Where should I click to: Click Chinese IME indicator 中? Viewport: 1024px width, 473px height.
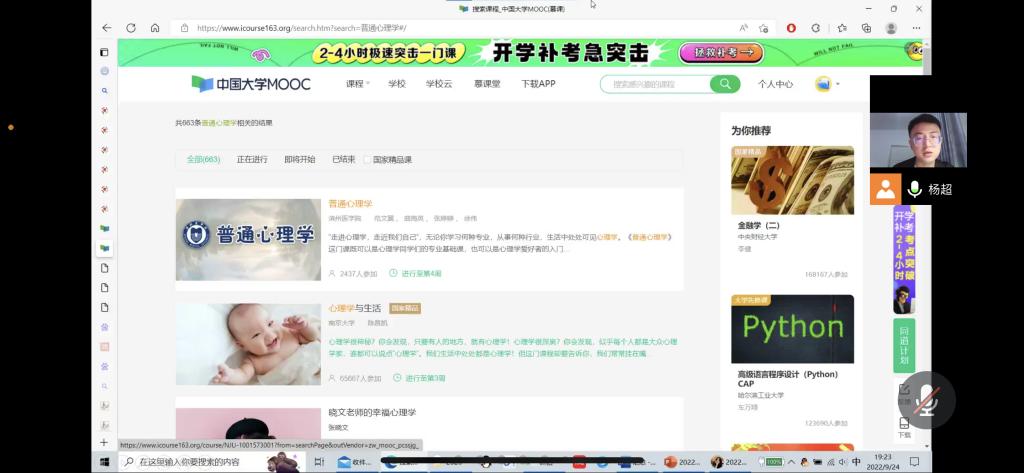coord(856,462)
